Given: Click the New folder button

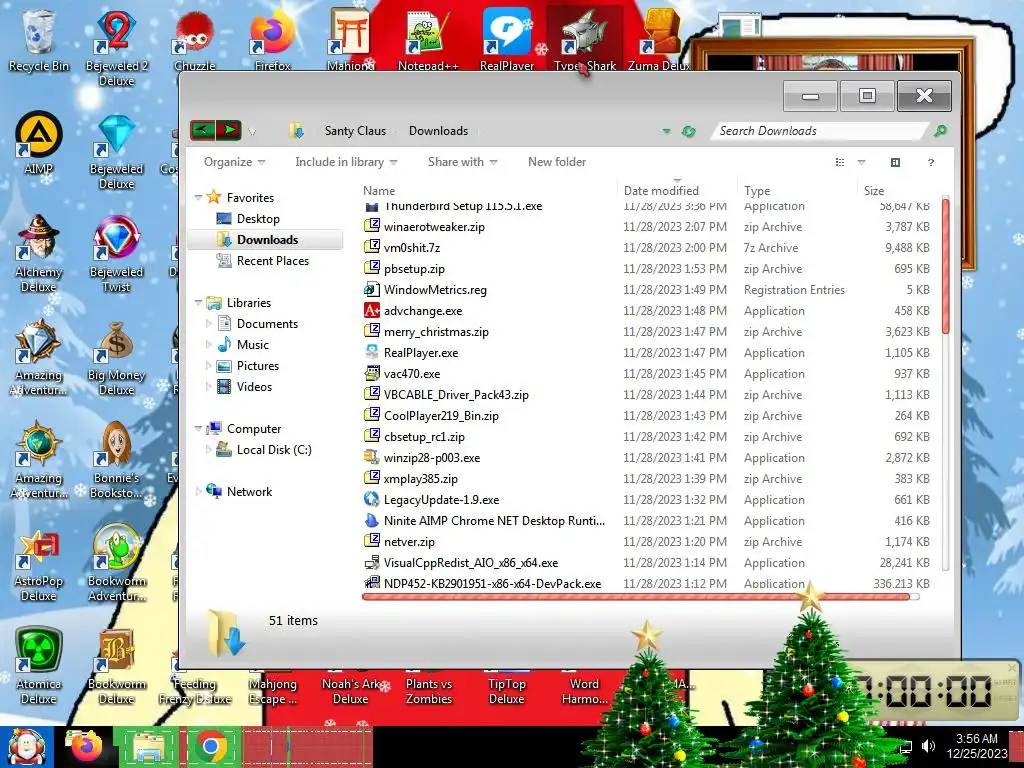Looking at the screenshot, I should pyautogui.click(x=557, y=162).
